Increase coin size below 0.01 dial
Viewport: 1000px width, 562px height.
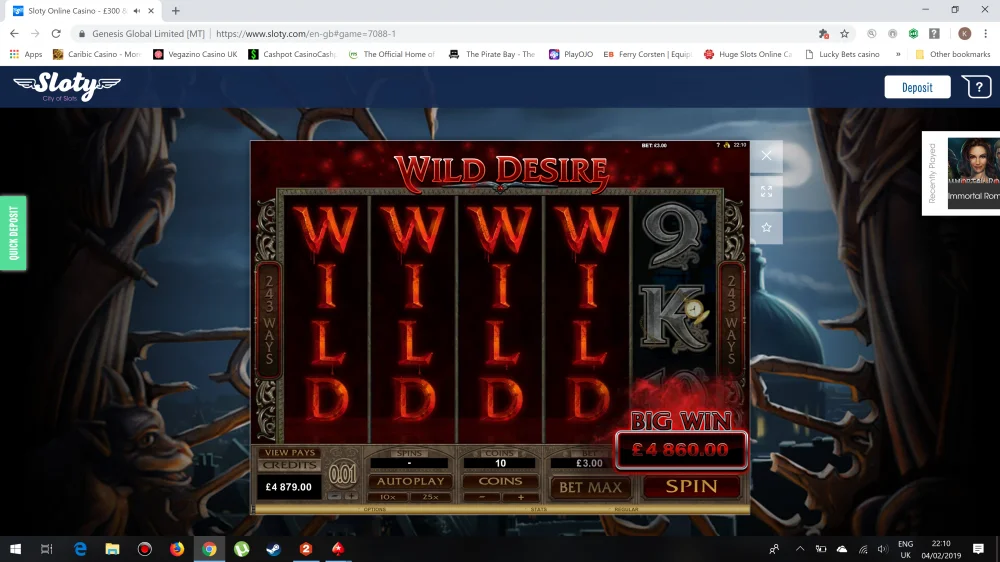[x=351, y=496]
